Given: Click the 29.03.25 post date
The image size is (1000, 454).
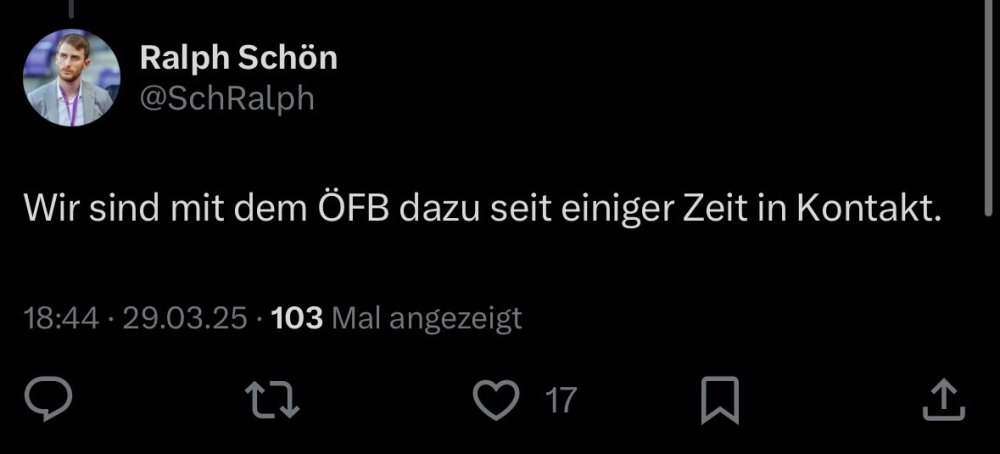Looking at the screenshot, I should point(185,319).
